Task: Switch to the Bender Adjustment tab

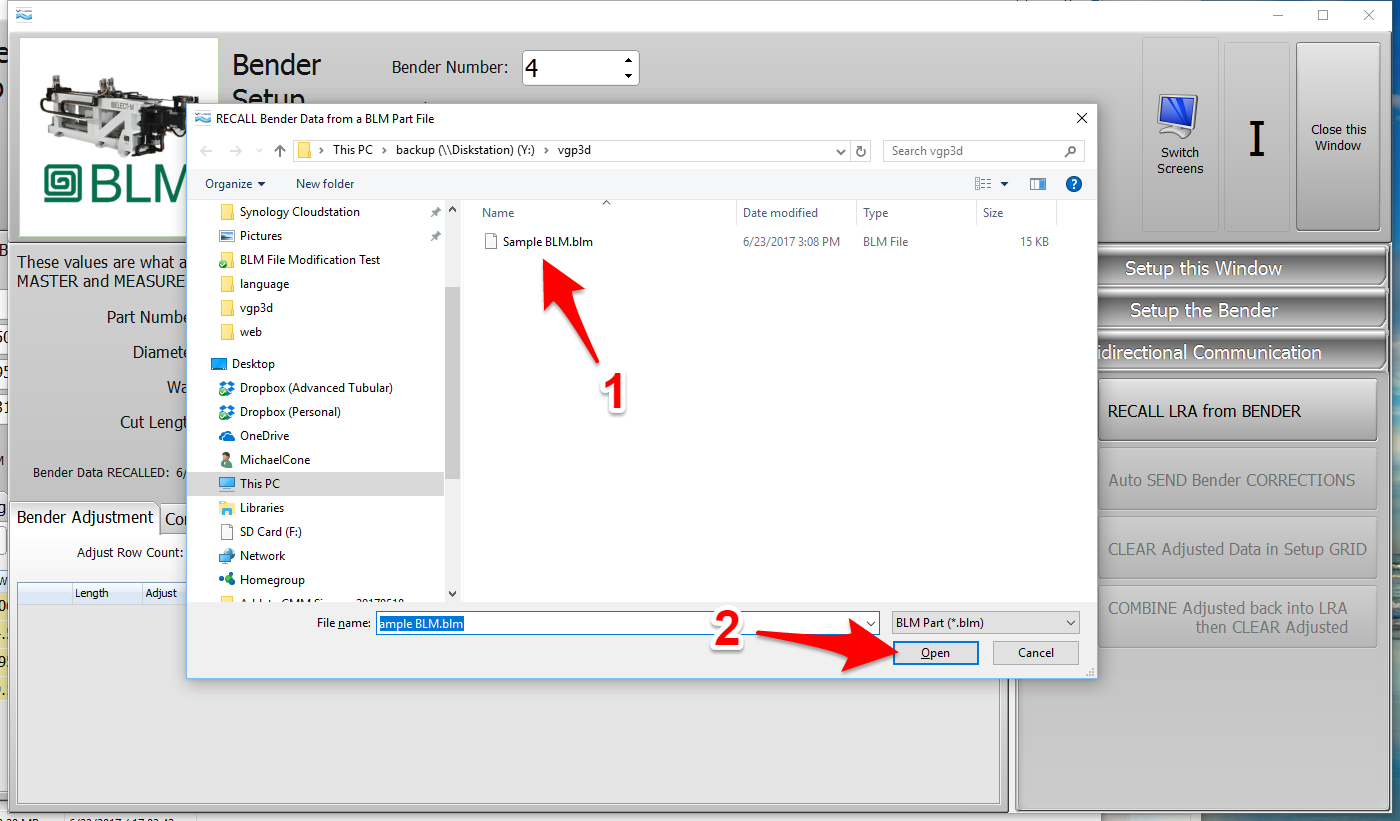Action: pos(85,518)
